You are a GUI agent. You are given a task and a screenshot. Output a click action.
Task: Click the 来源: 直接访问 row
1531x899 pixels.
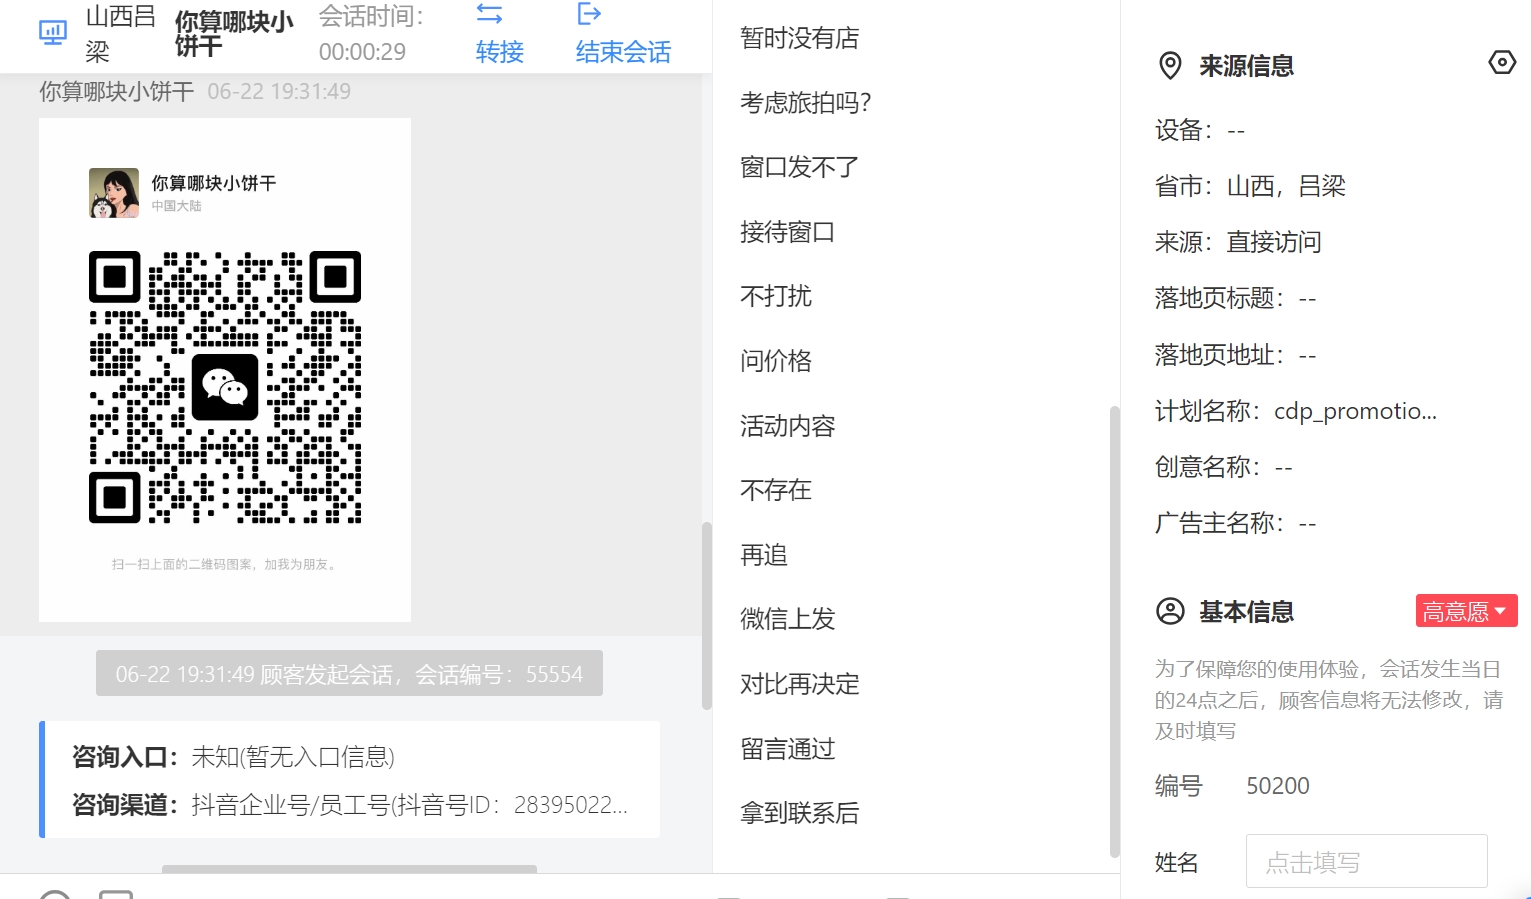[x=1238, y=242]
